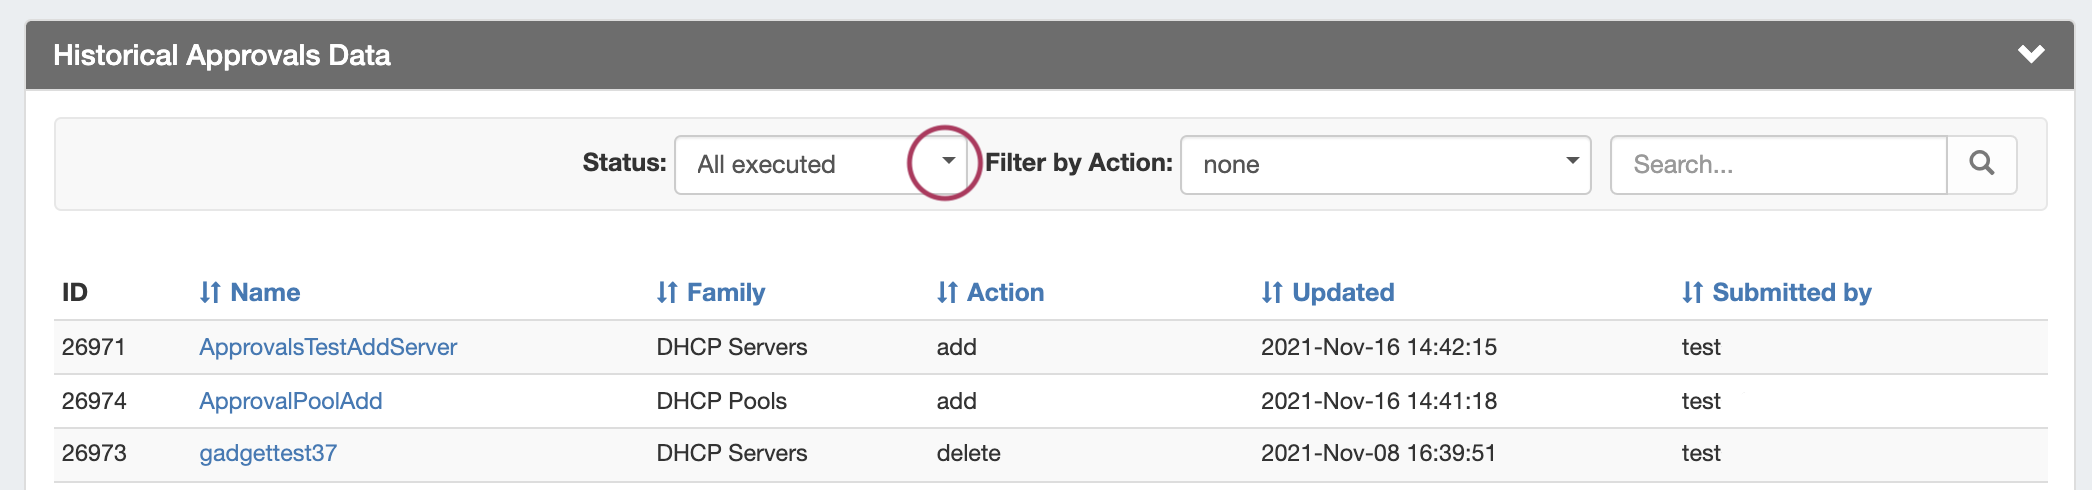2092x490 pixels.
Task: Open the Filter by Action dropdown
Action: pyautogui.click(x=1384, y=164)
